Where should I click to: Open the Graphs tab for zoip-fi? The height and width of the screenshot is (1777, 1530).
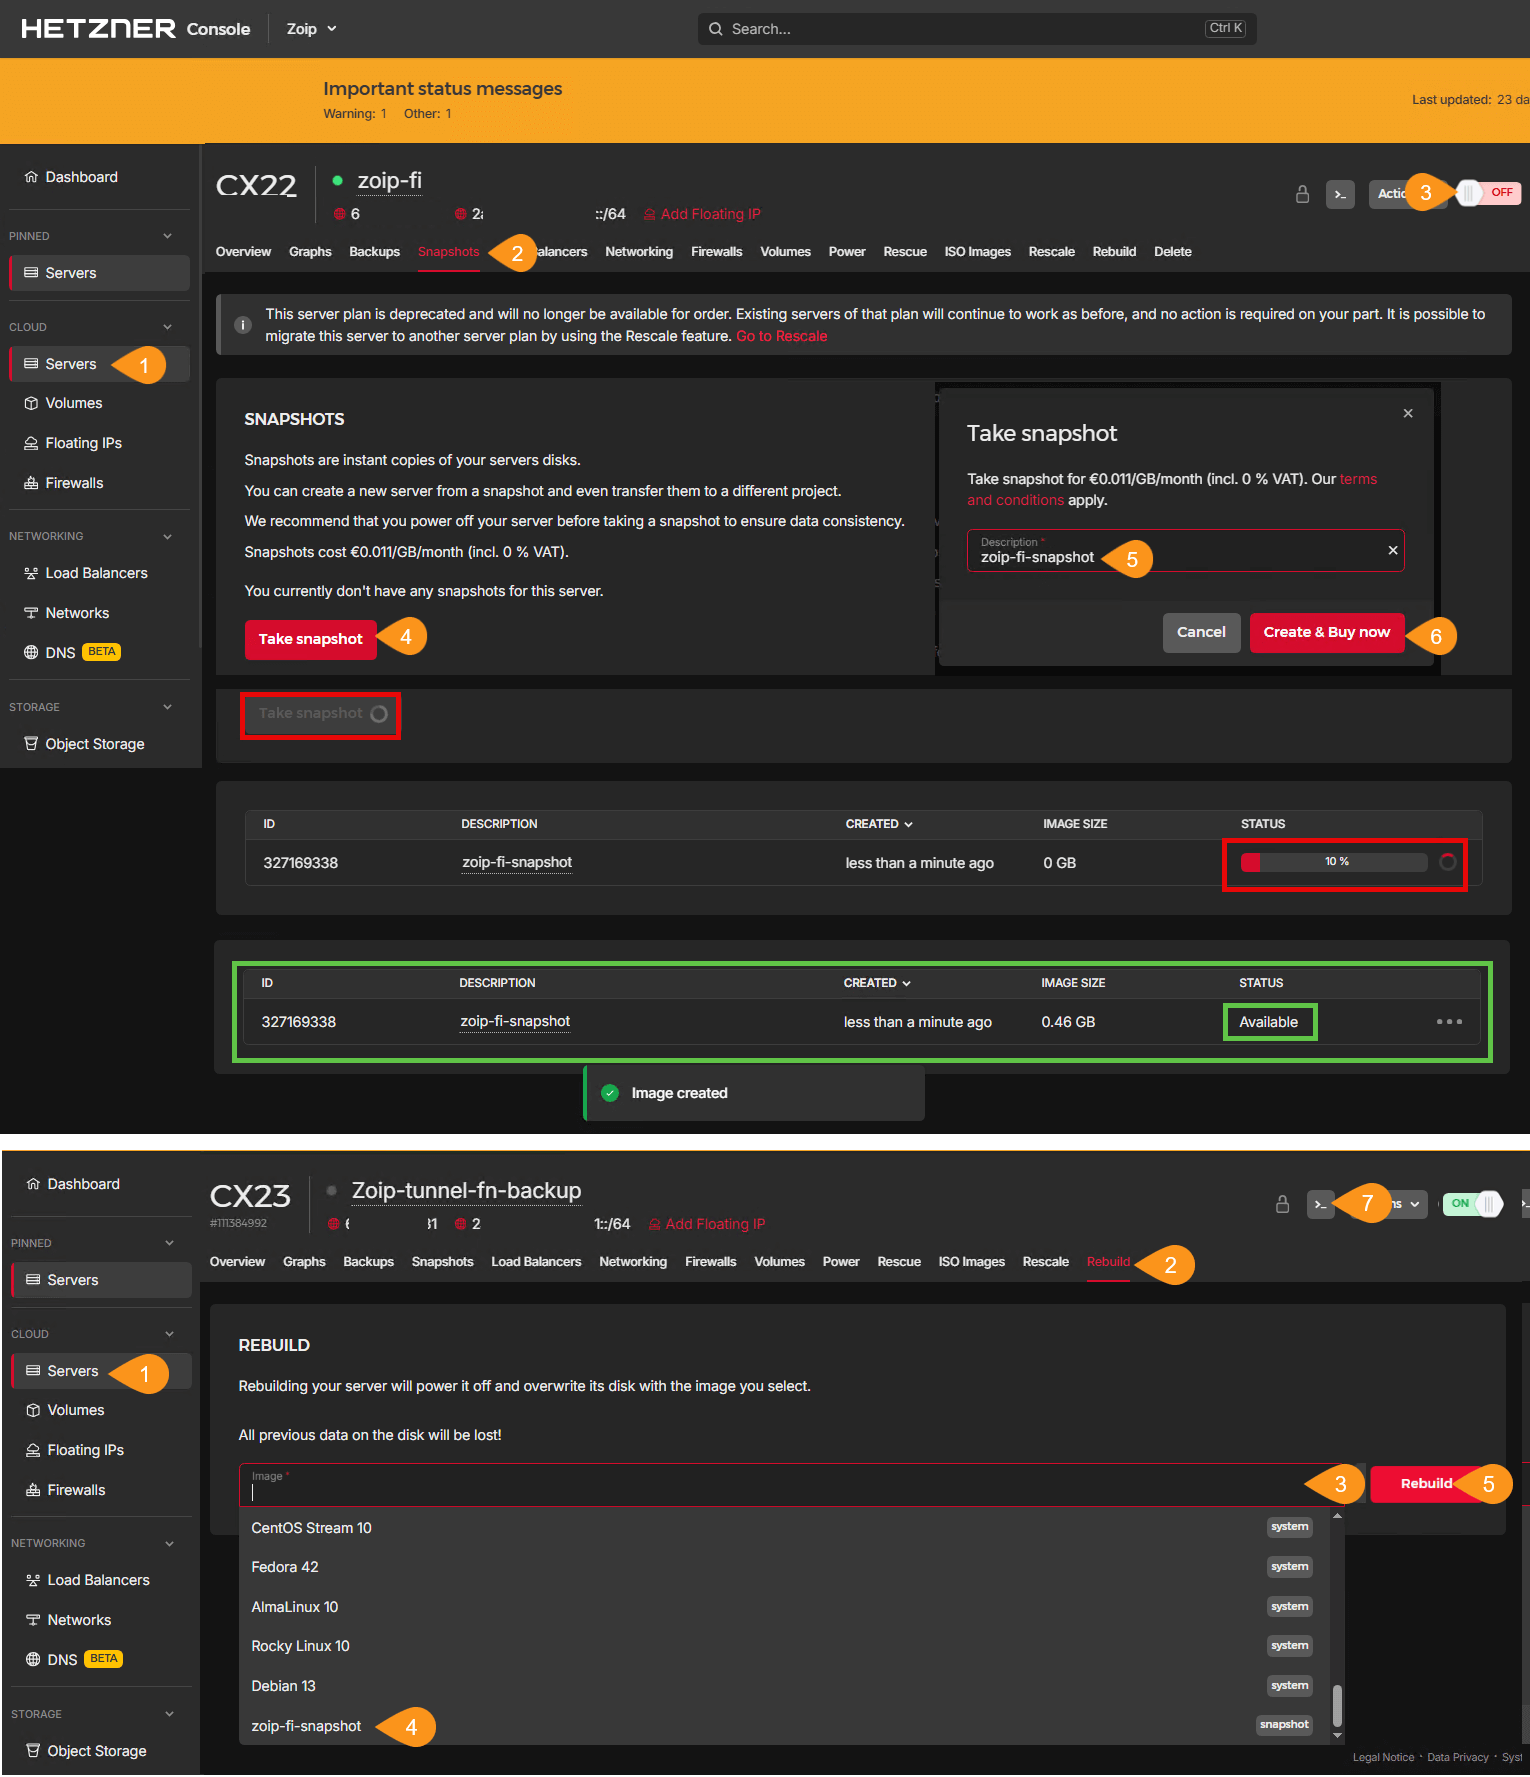click(310, 252)
